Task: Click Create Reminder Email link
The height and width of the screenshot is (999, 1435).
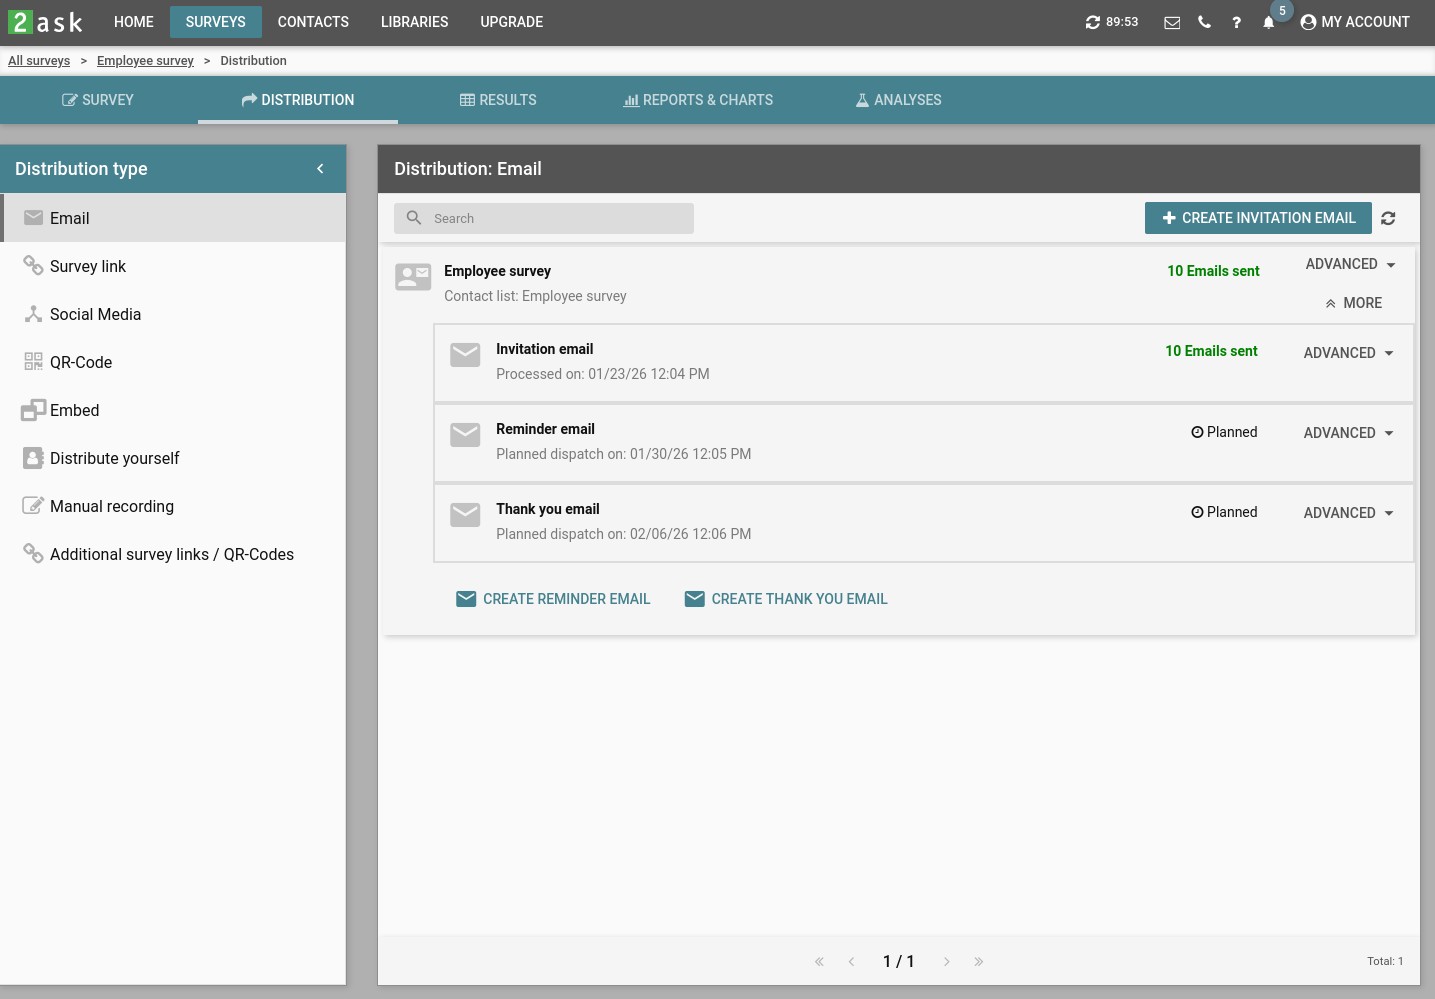Action: [x=553, y=599]
